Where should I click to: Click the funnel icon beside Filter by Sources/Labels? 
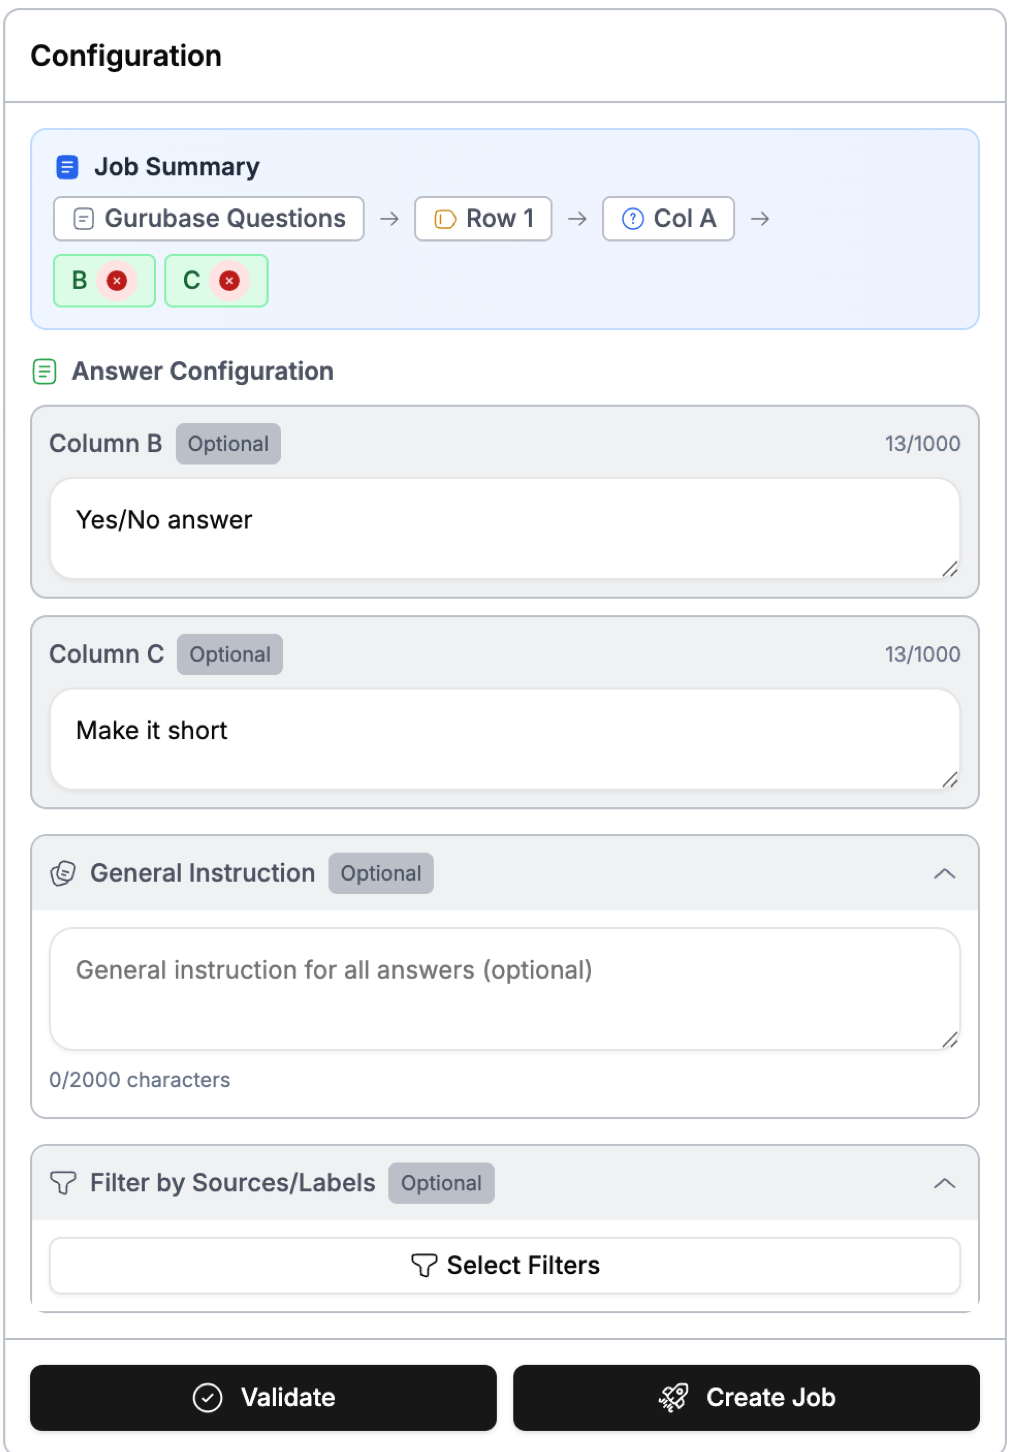(x=64, y=1183)
